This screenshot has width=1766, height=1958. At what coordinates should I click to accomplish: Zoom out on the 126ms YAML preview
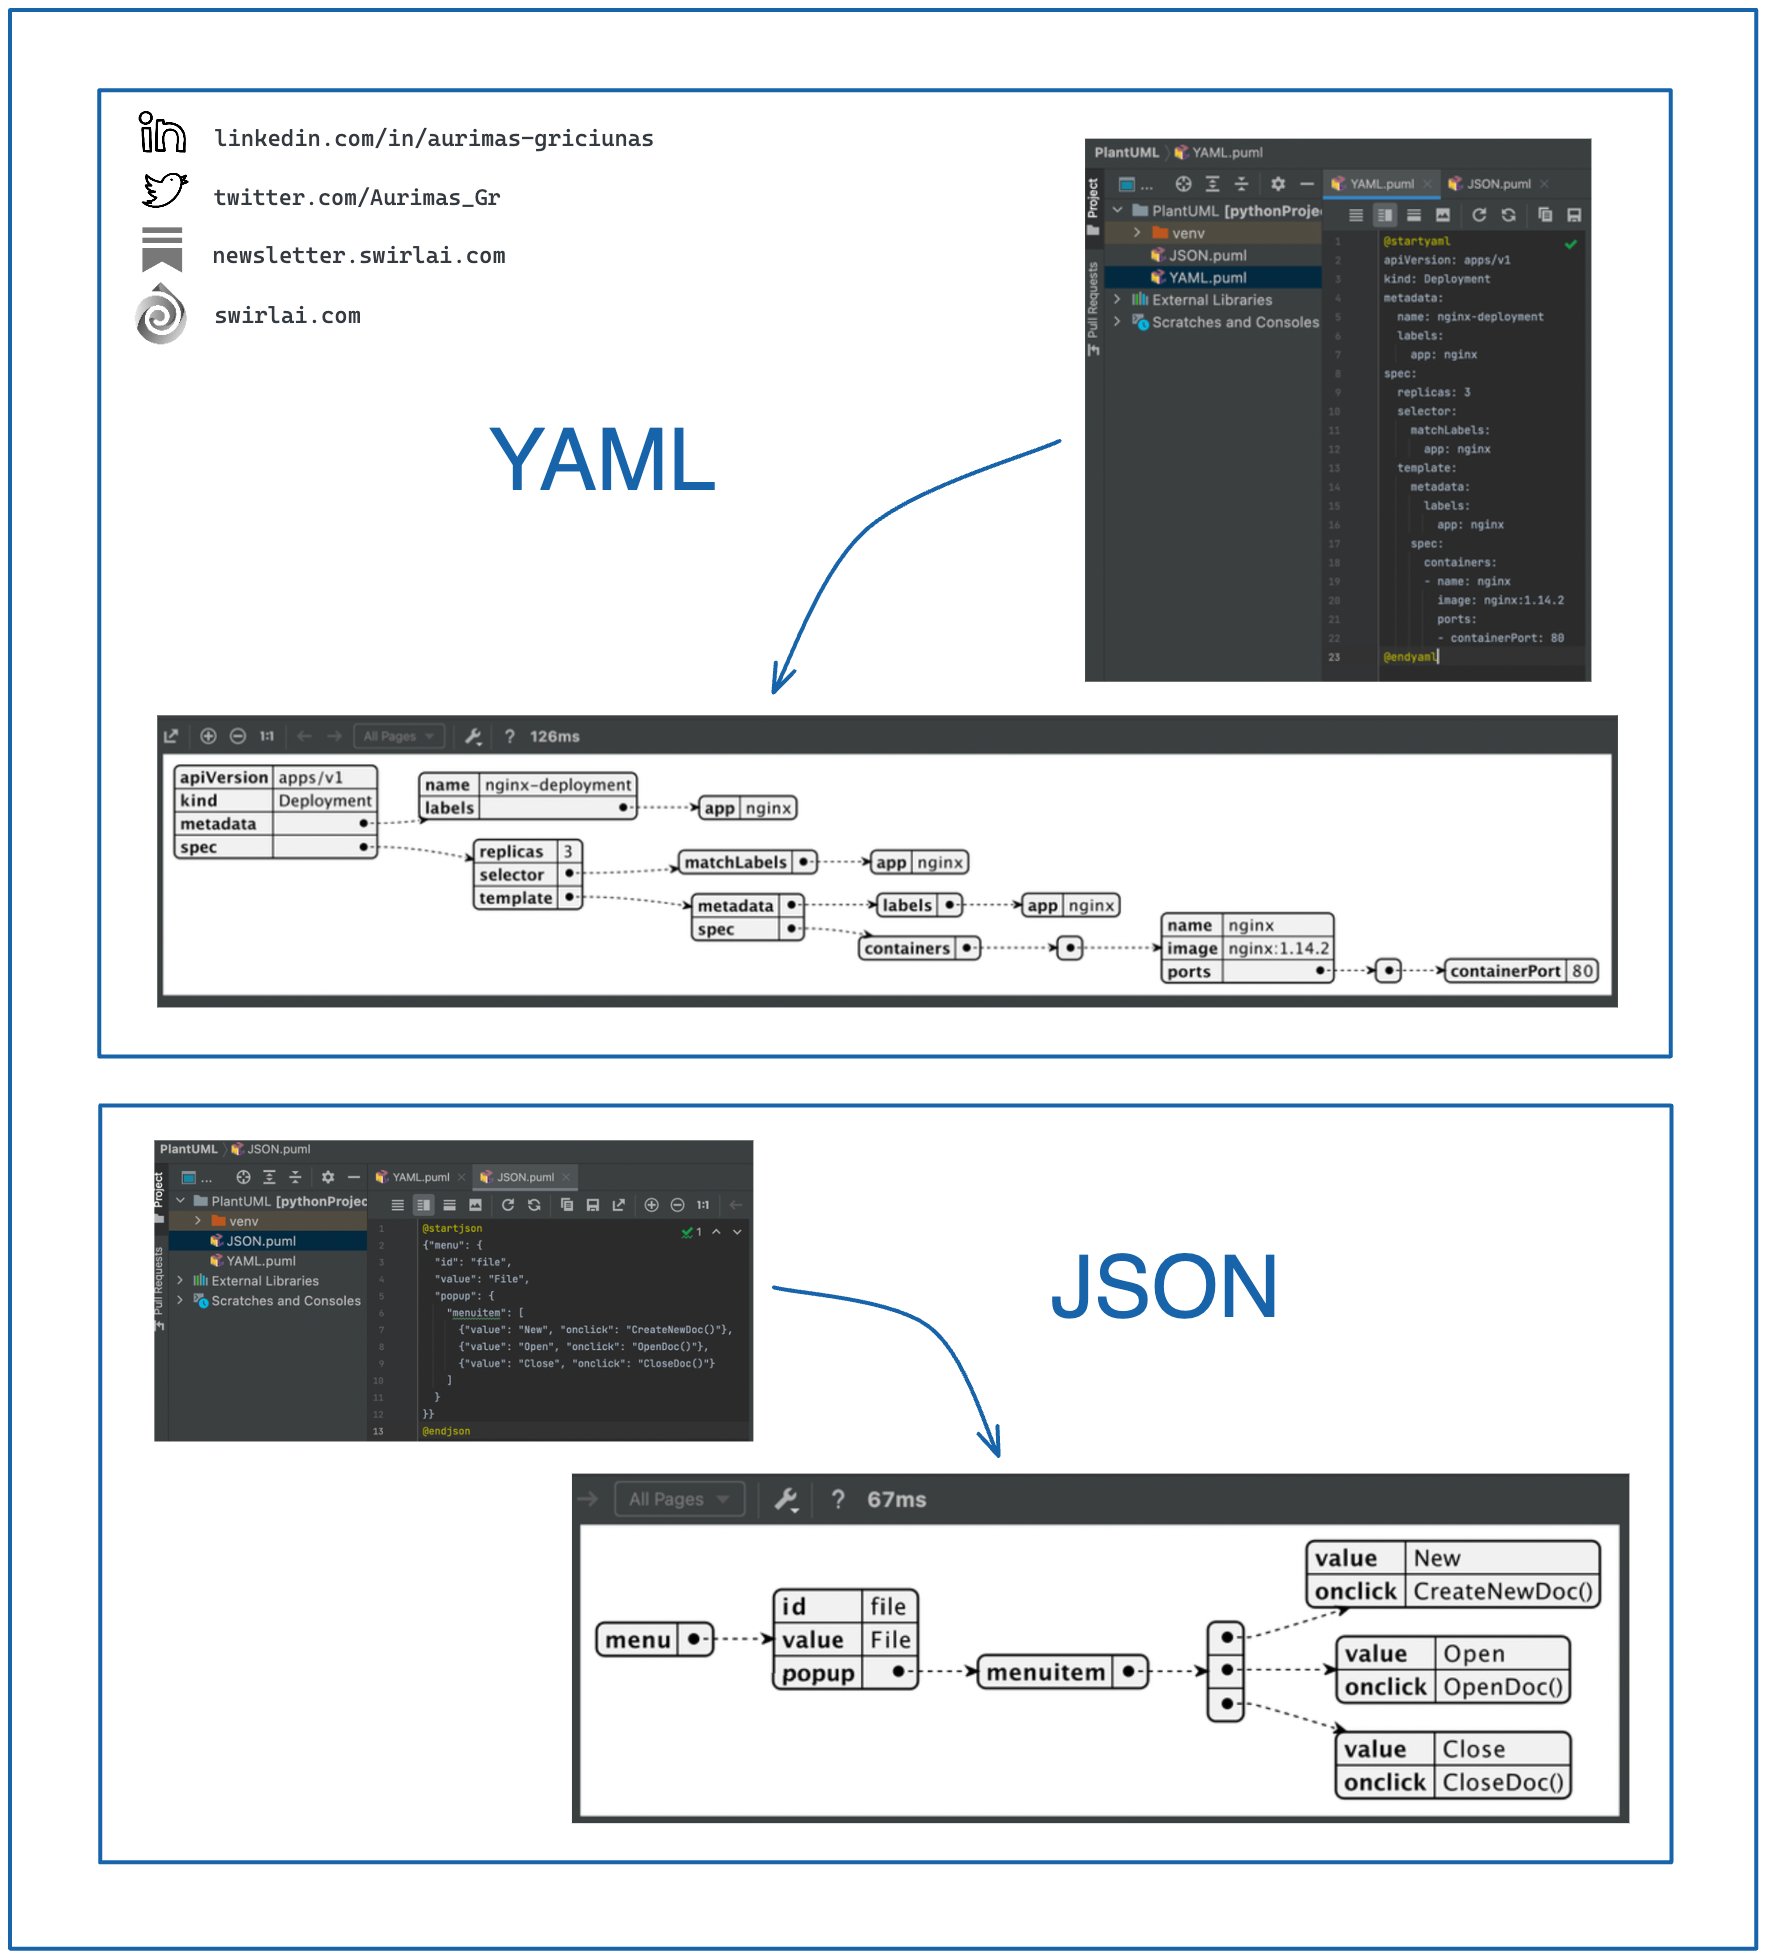(x=238, y=736)
